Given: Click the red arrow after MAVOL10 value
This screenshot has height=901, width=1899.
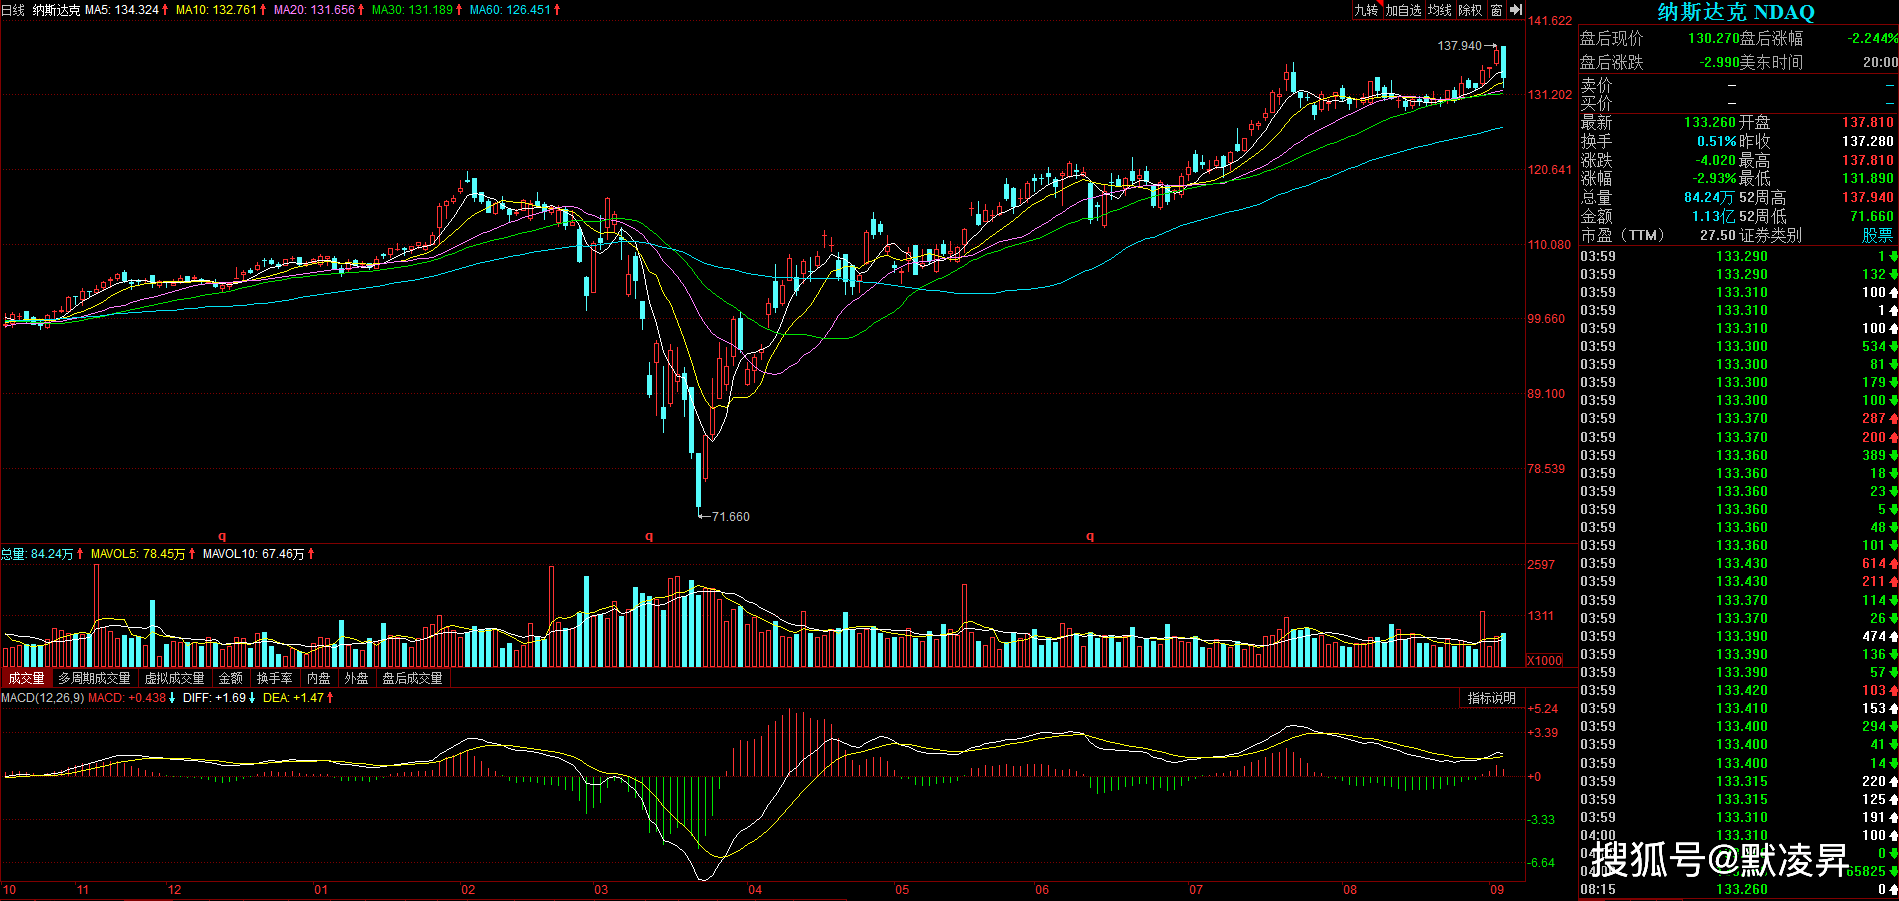Looking at the screenshot, I should (311, 554).
